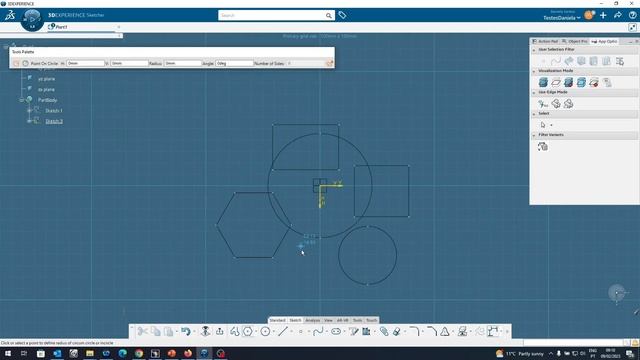Expand the Sketch.1 tree node

tap(29, 111)
